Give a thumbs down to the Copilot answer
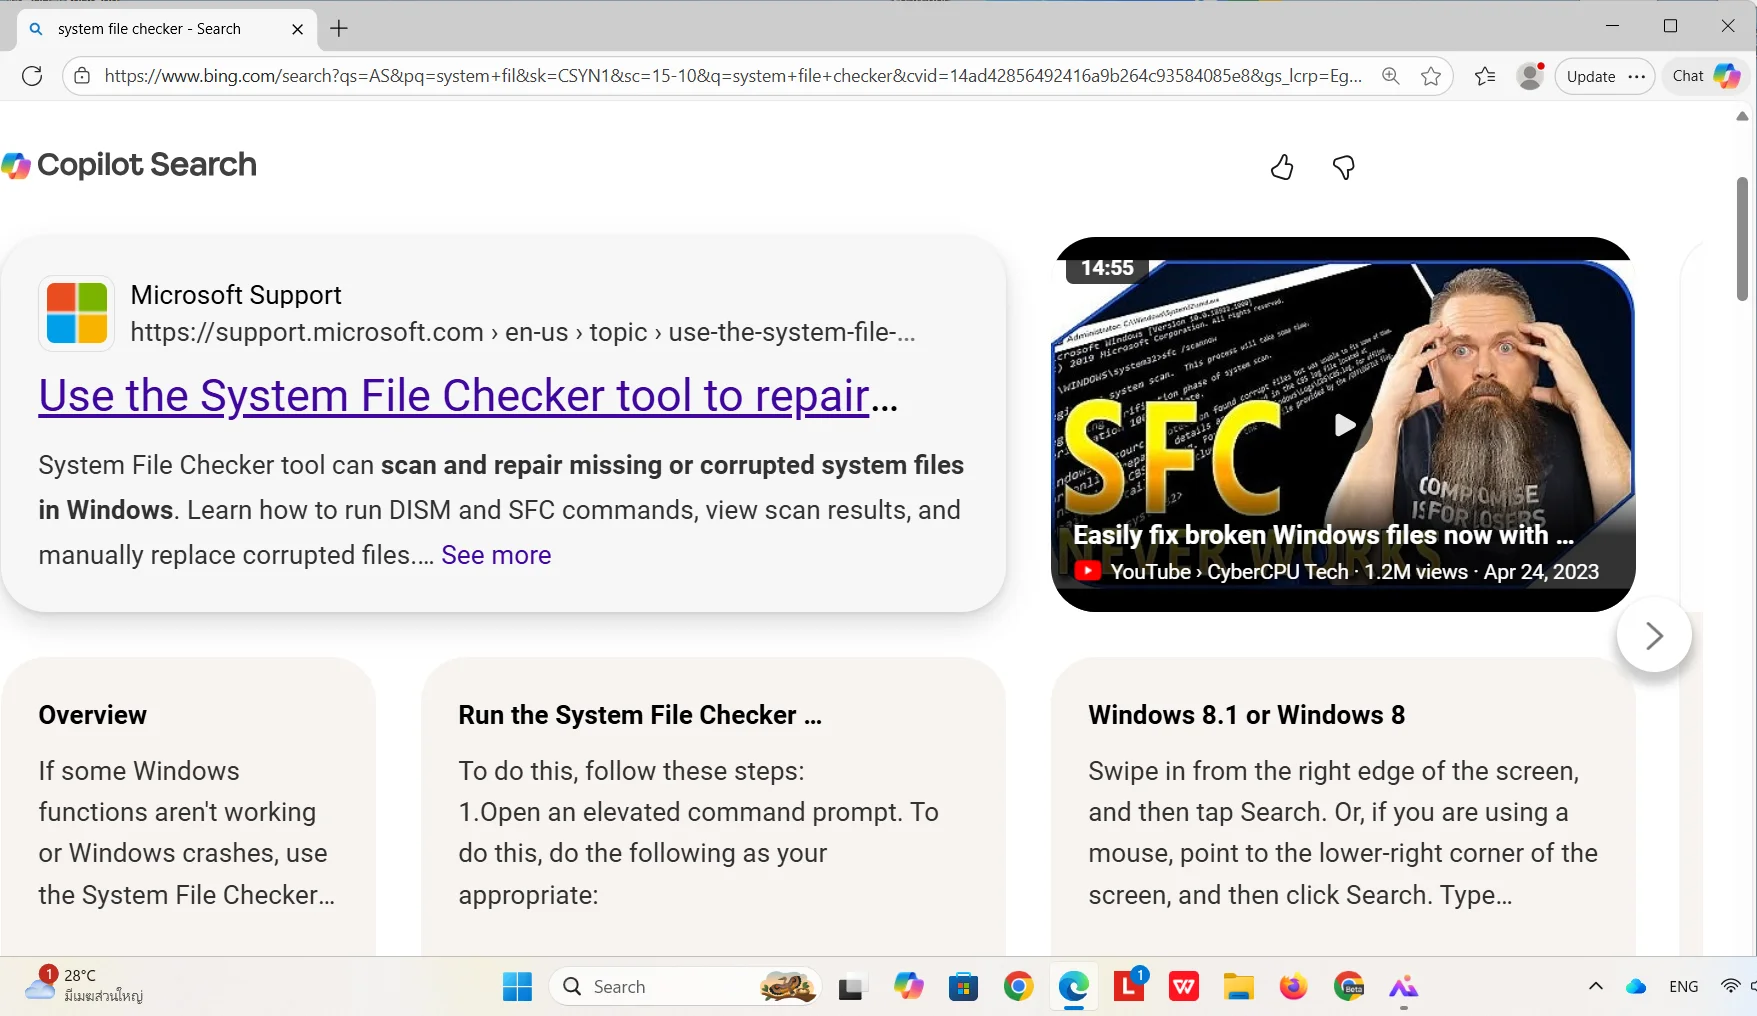This screenshot has width=1757, height=1016. 1343,167
